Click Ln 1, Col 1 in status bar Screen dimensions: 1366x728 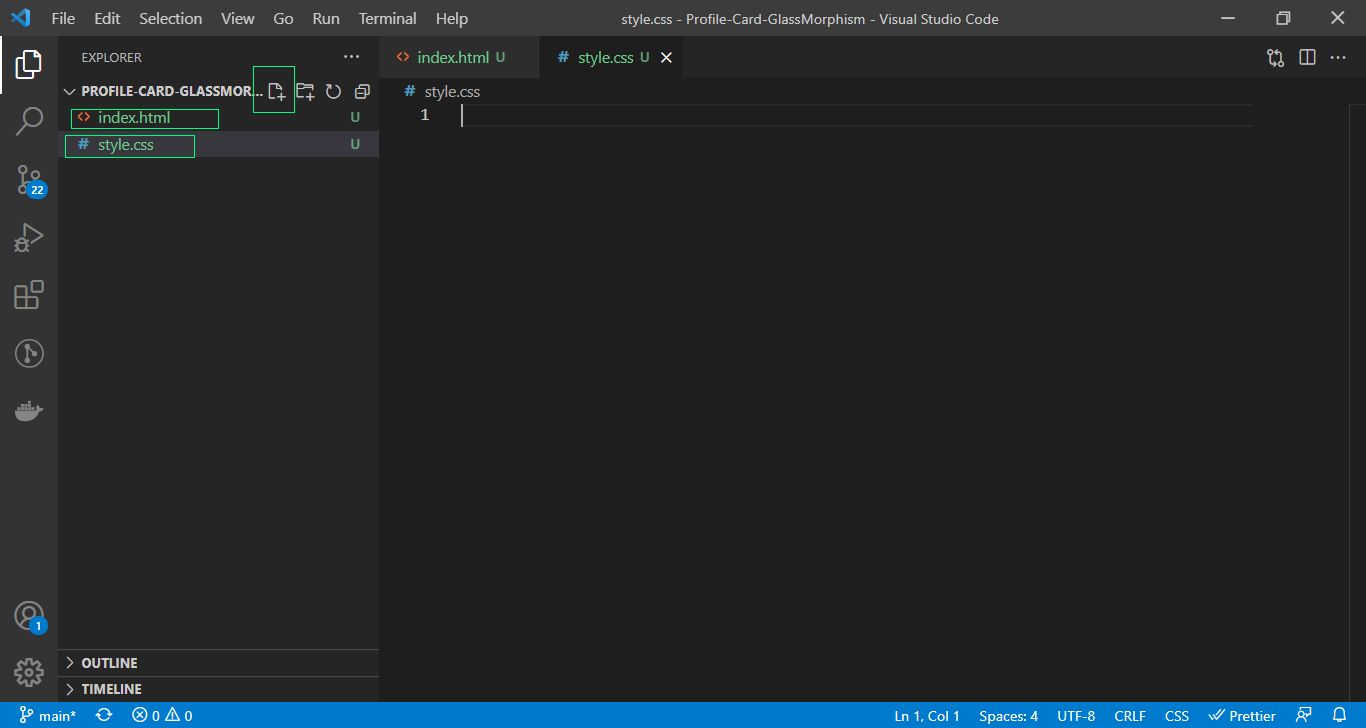[x=927, y=715]
